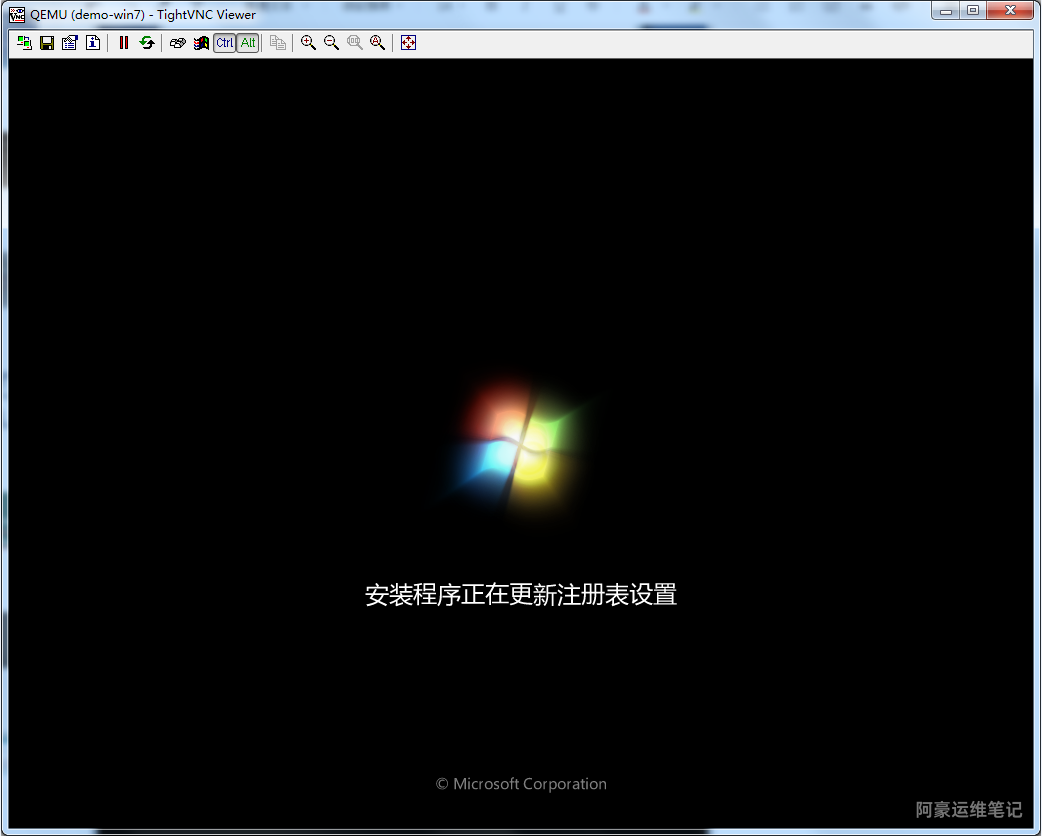The height and width of the screenshot is (836, 1042).
Task: Maximize the TightVNC Viewer window
Action: pos(973,11)
